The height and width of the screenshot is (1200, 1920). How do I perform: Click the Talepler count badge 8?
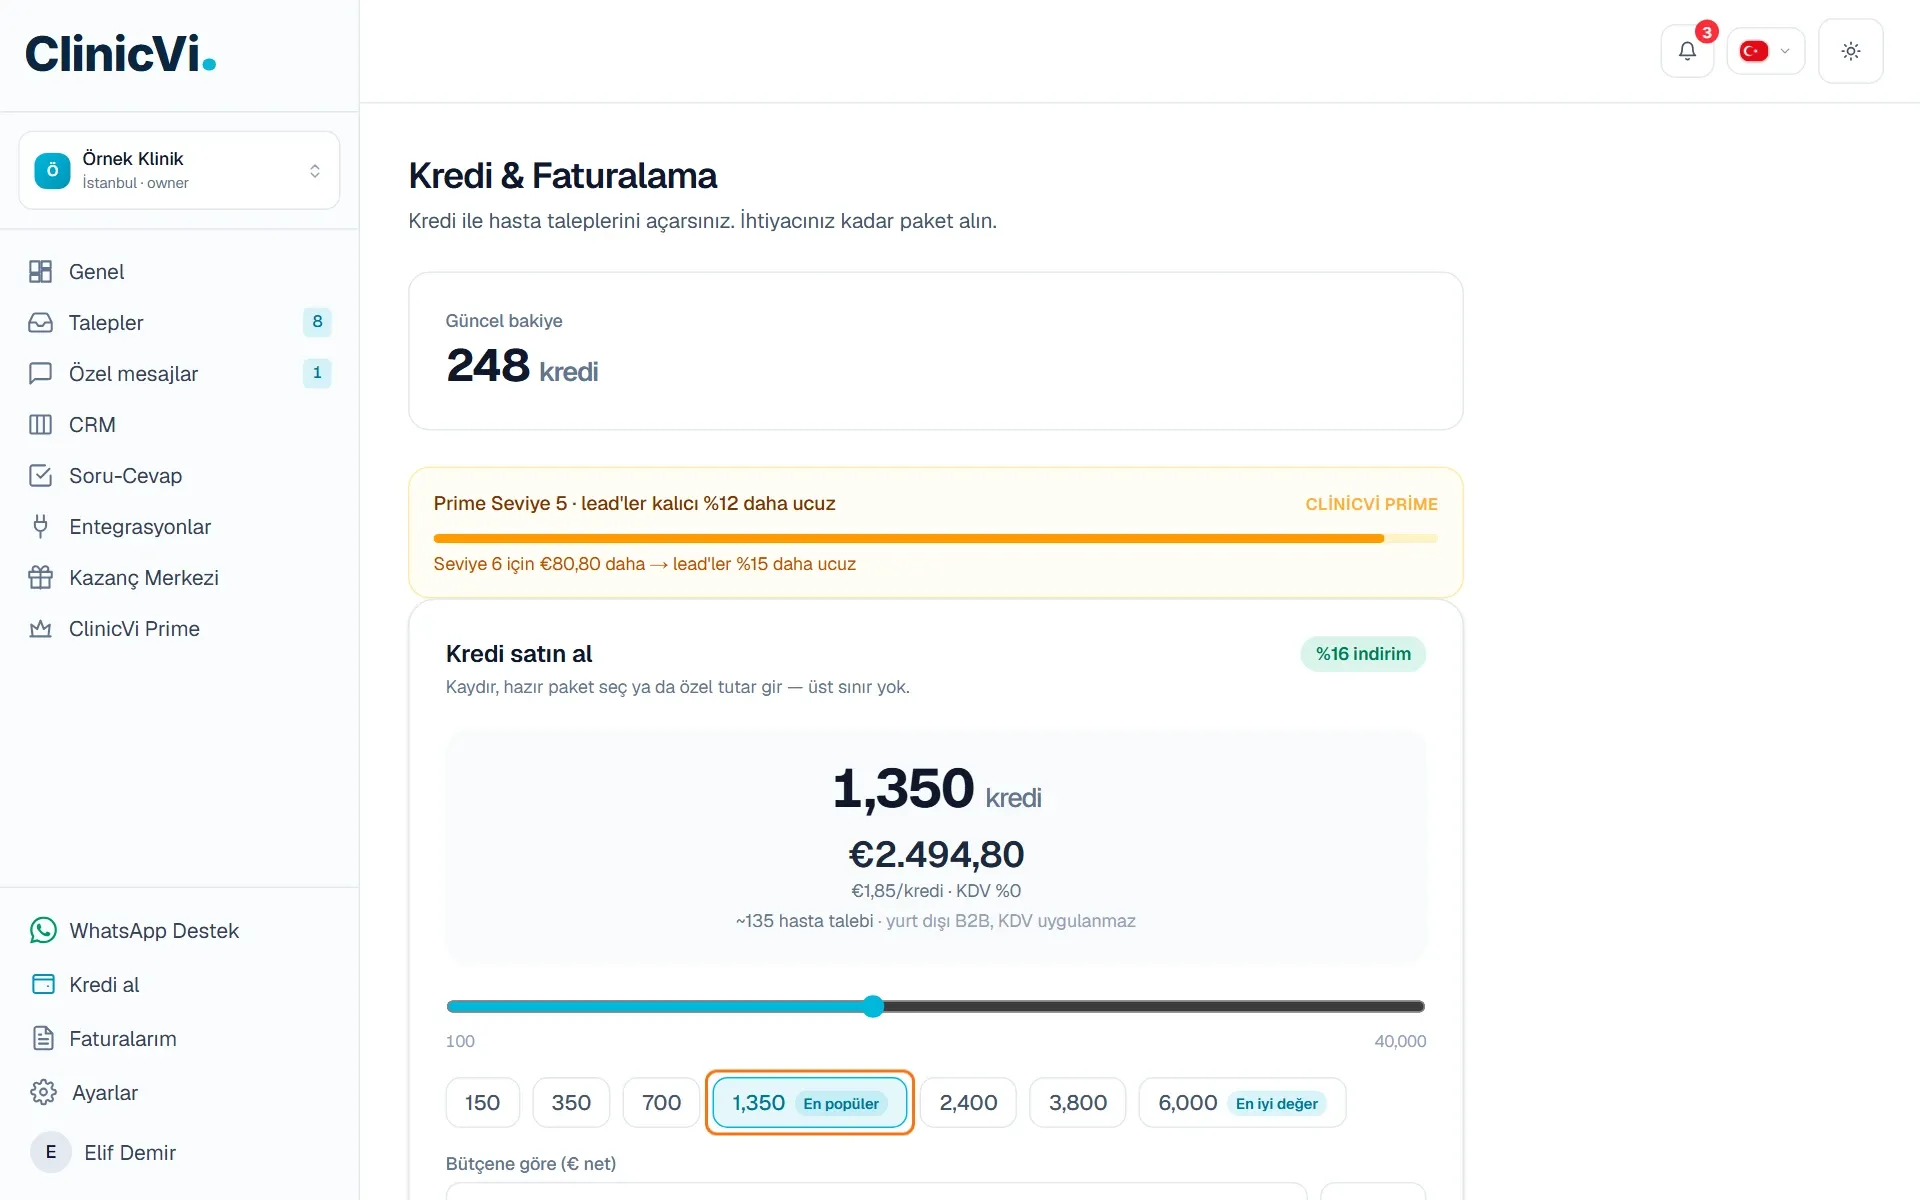point(317,322)
